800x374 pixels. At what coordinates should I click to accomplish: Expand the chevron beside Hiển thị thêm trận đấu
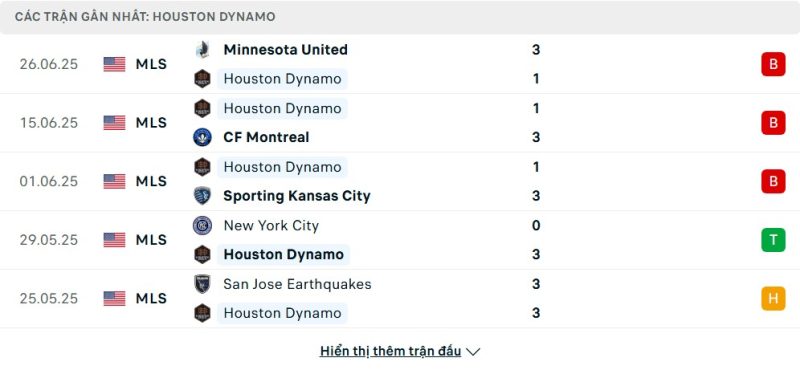473,352
